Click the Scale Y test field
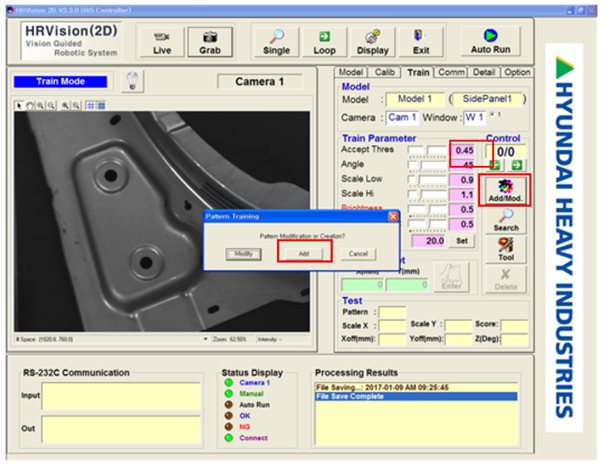This screenshot has height=464, width=605. [x=458, y=326]
